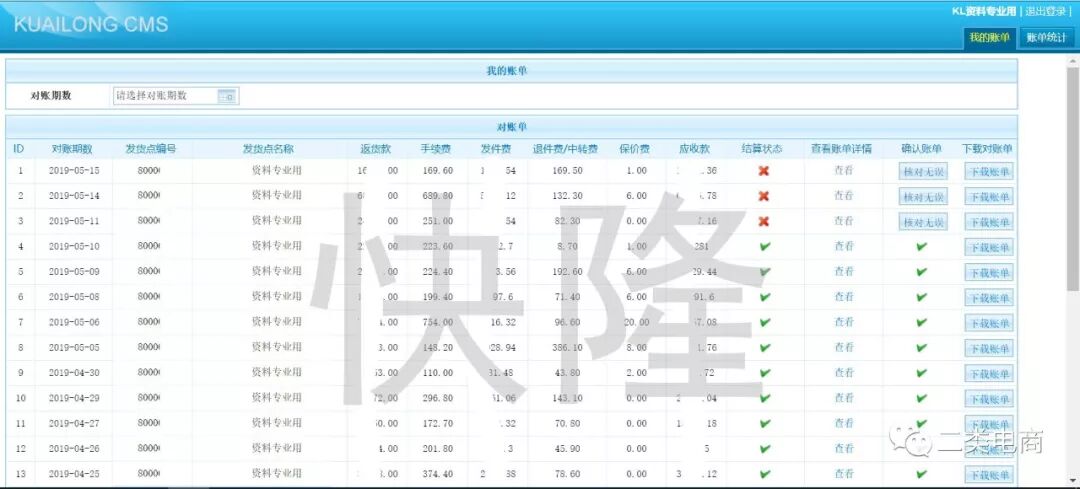The width and height of the screenshot is (1080, 489).
Task: Click 确认账单 green check in 2019-05-06 row
Action: (922, 322)
